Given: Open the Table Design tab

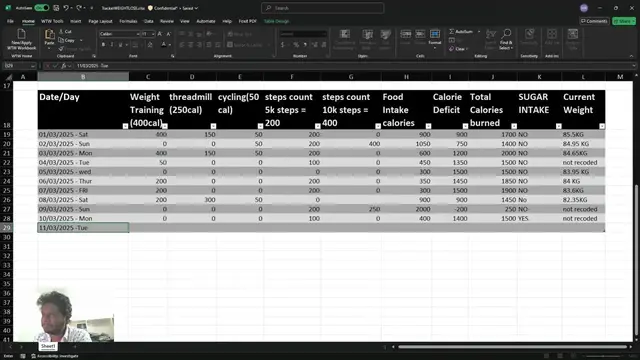Looking at the screenshot, I should [276, 21].
